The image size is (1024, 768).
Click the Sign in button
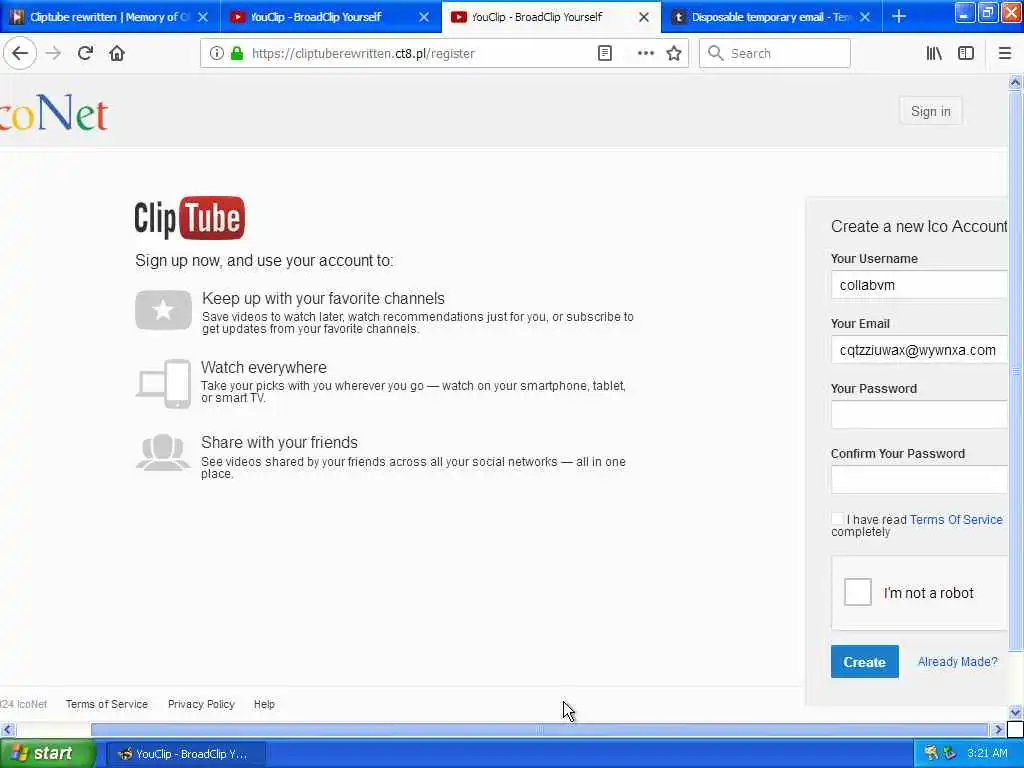pyautogui.click(x=931, y=112)
